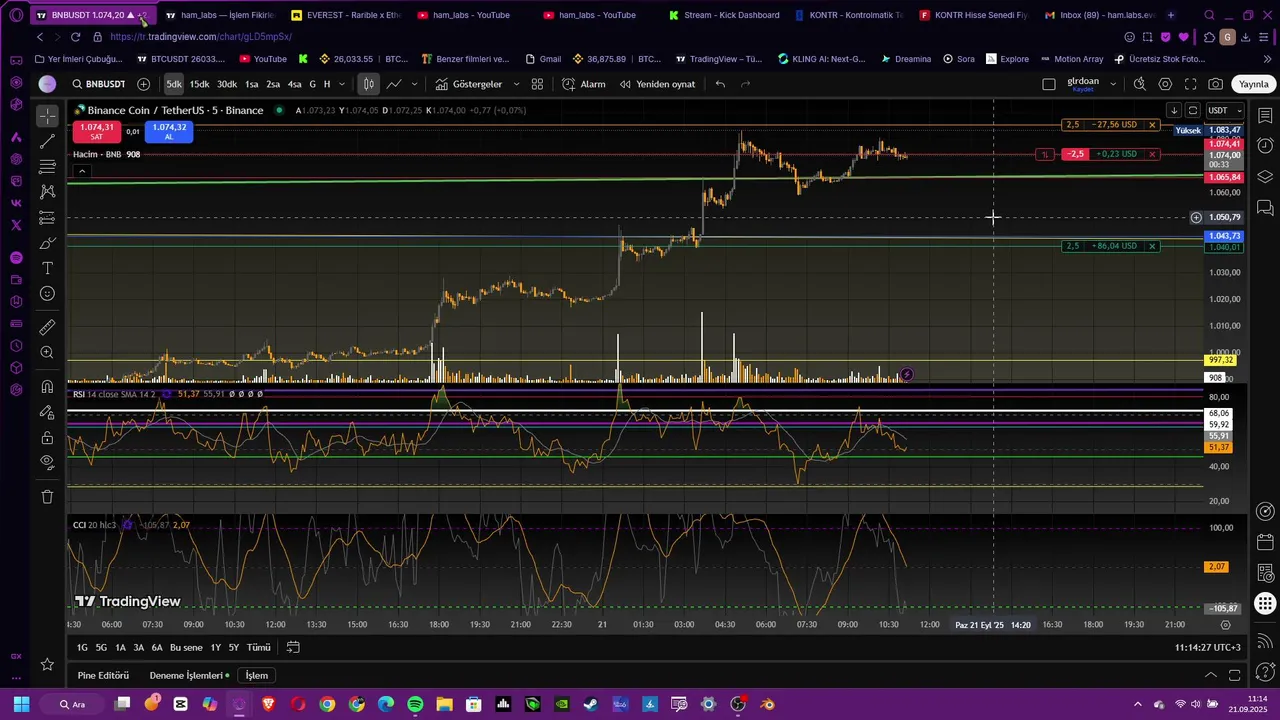Screen dimensions: 1280x720
Task: Select the ruler measure tool
Action: 47,327
